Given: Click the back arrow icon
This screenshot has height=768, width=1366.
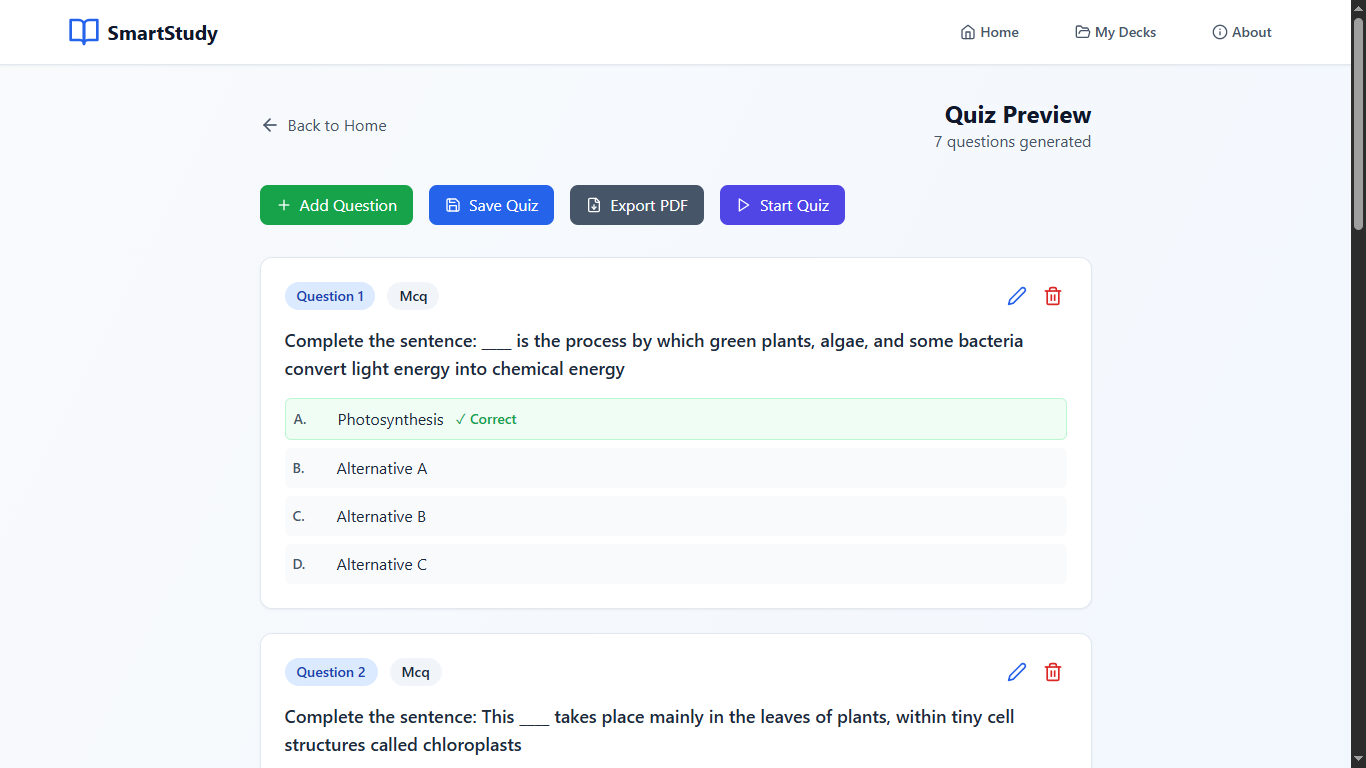Looking at the screenshot, I should click(x=270, y=125).
